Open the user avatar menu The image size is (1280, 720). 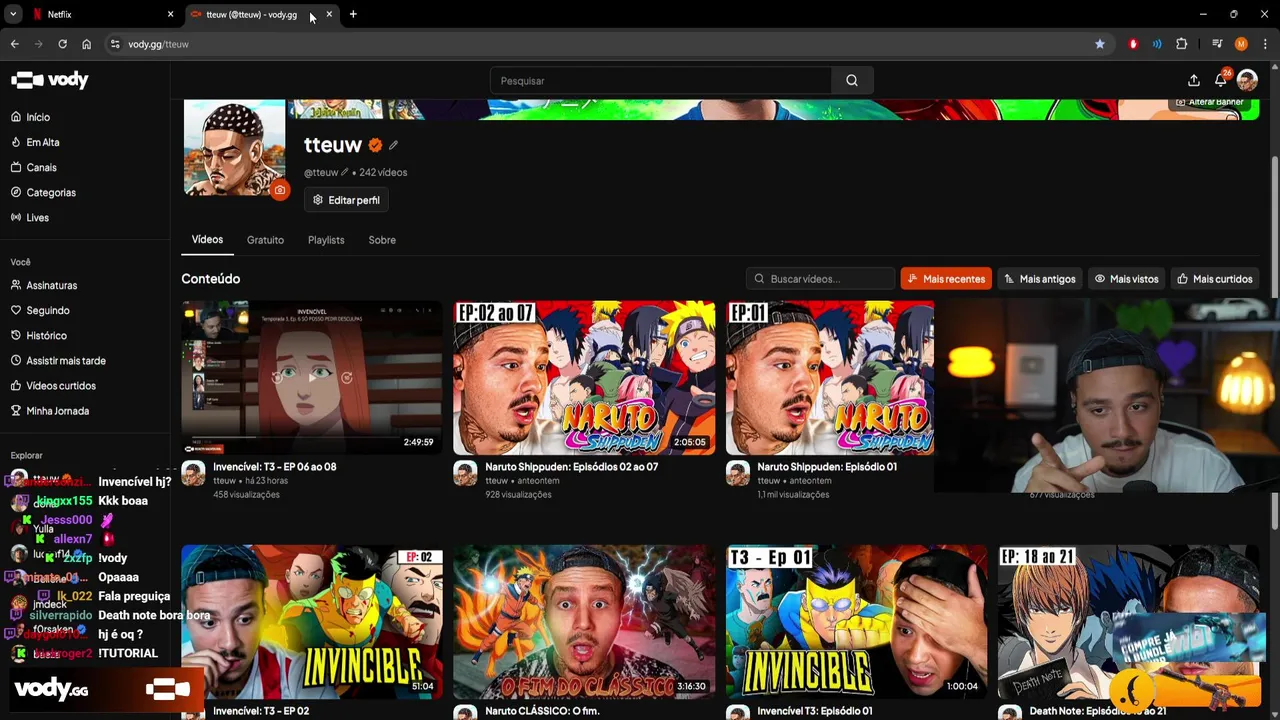1247,80
